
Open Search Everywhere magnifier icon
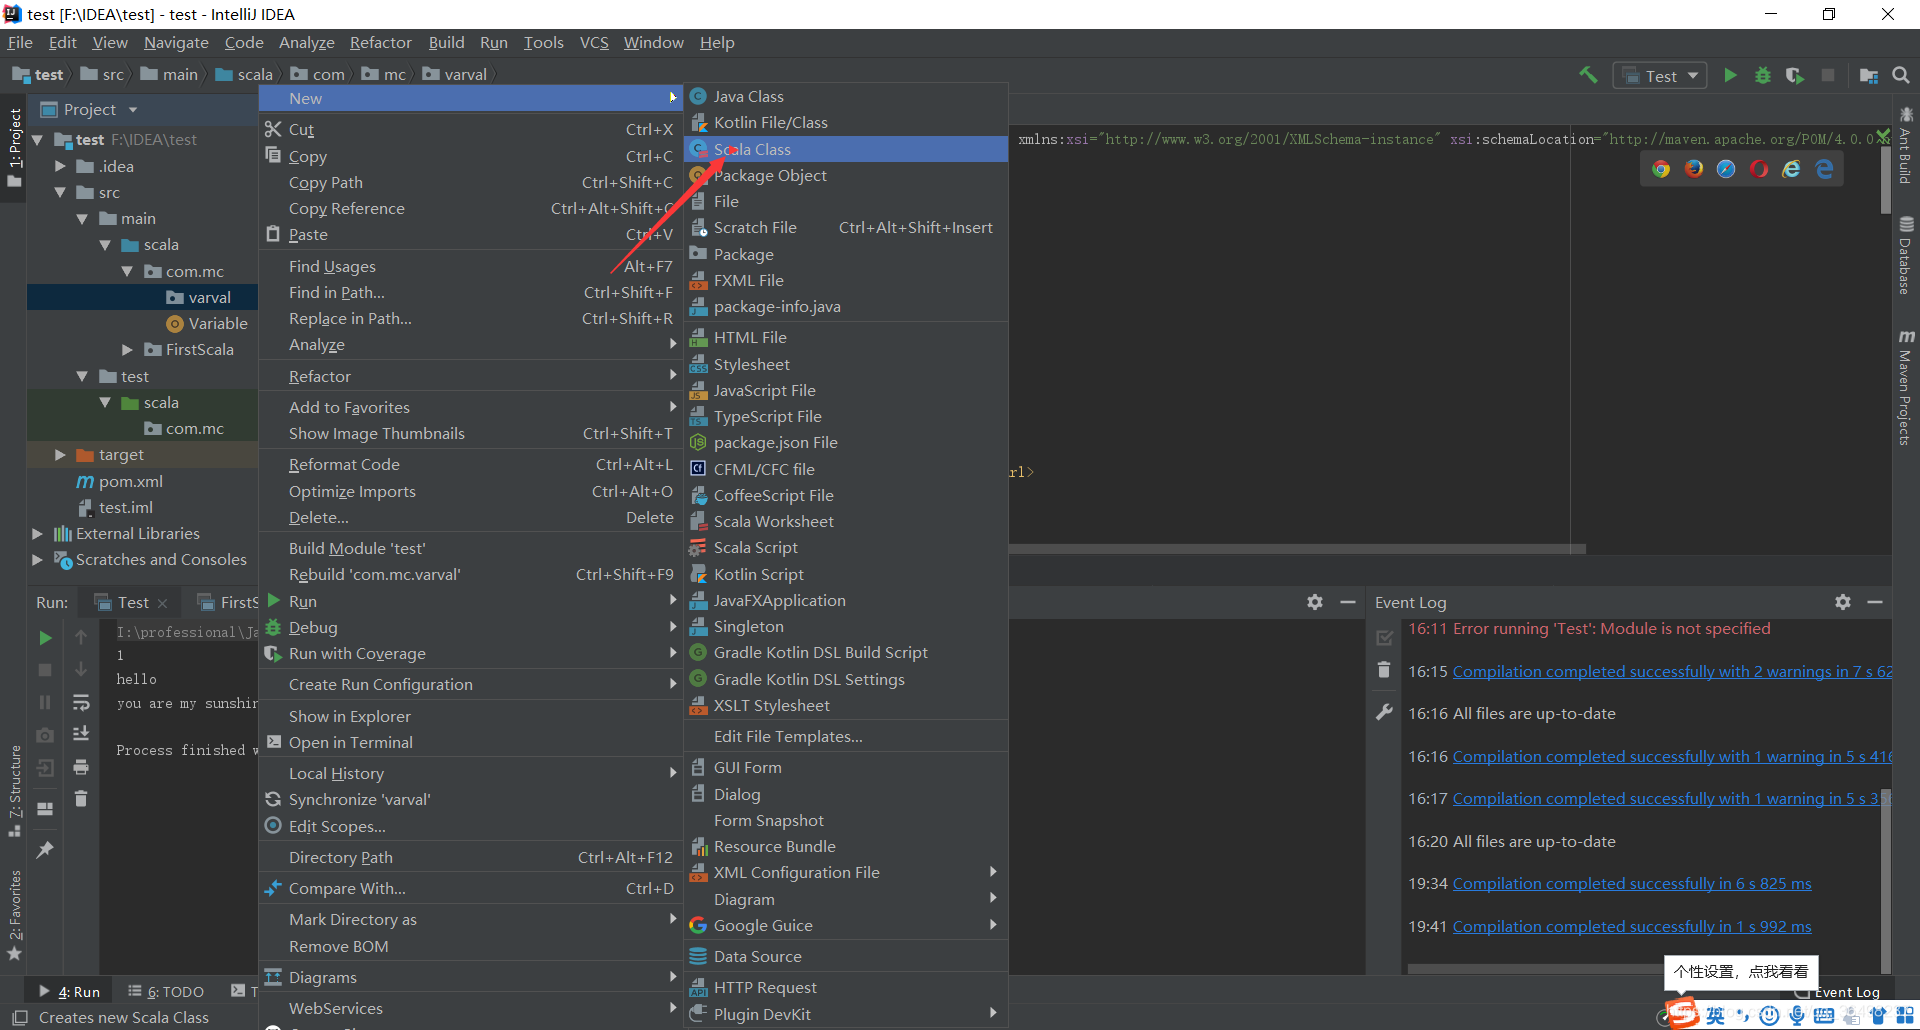click(x=1901, y=75)
